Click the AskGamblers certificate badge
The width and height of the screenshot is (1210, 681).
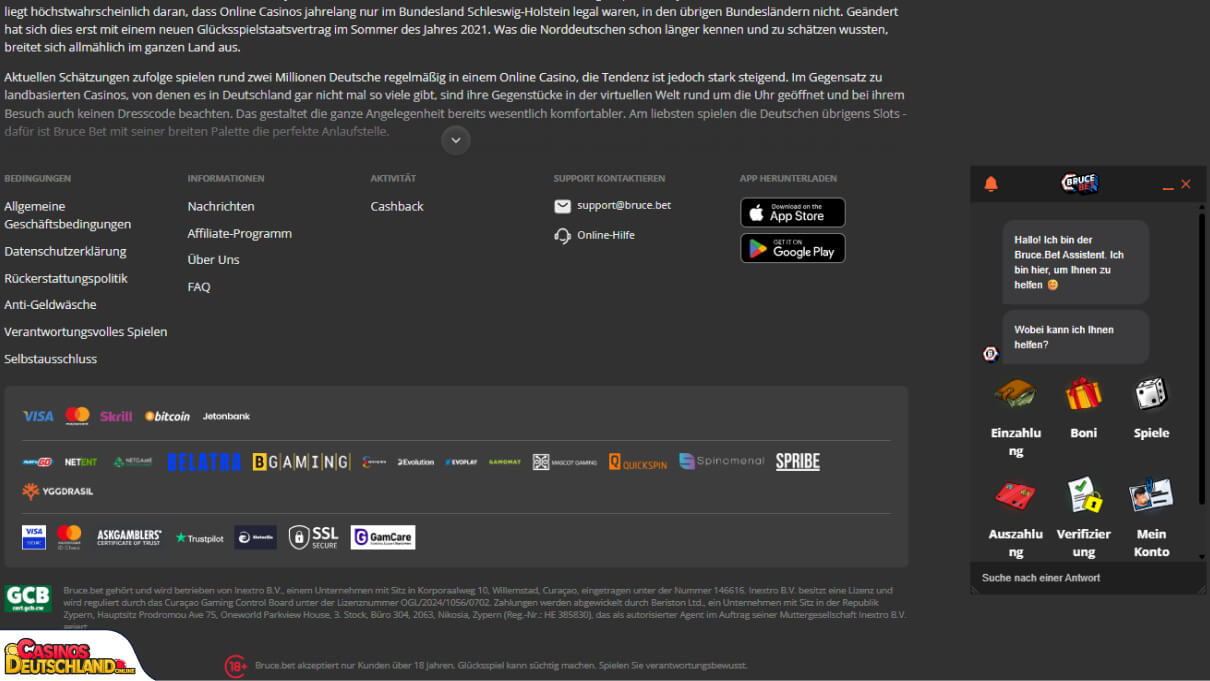129,538
